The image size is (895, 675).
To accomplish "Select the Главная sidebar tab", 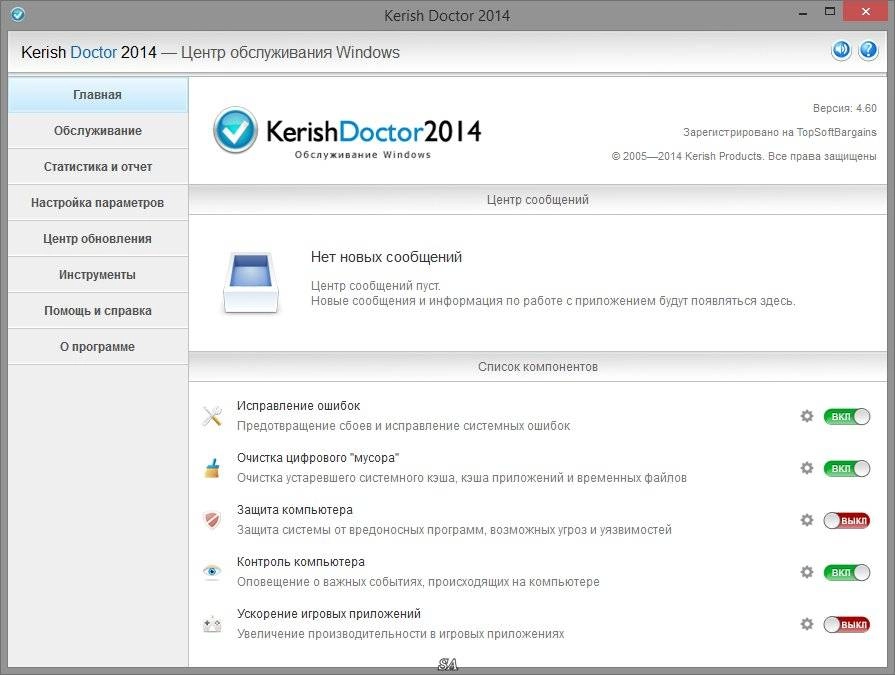I will click(98, 95).
